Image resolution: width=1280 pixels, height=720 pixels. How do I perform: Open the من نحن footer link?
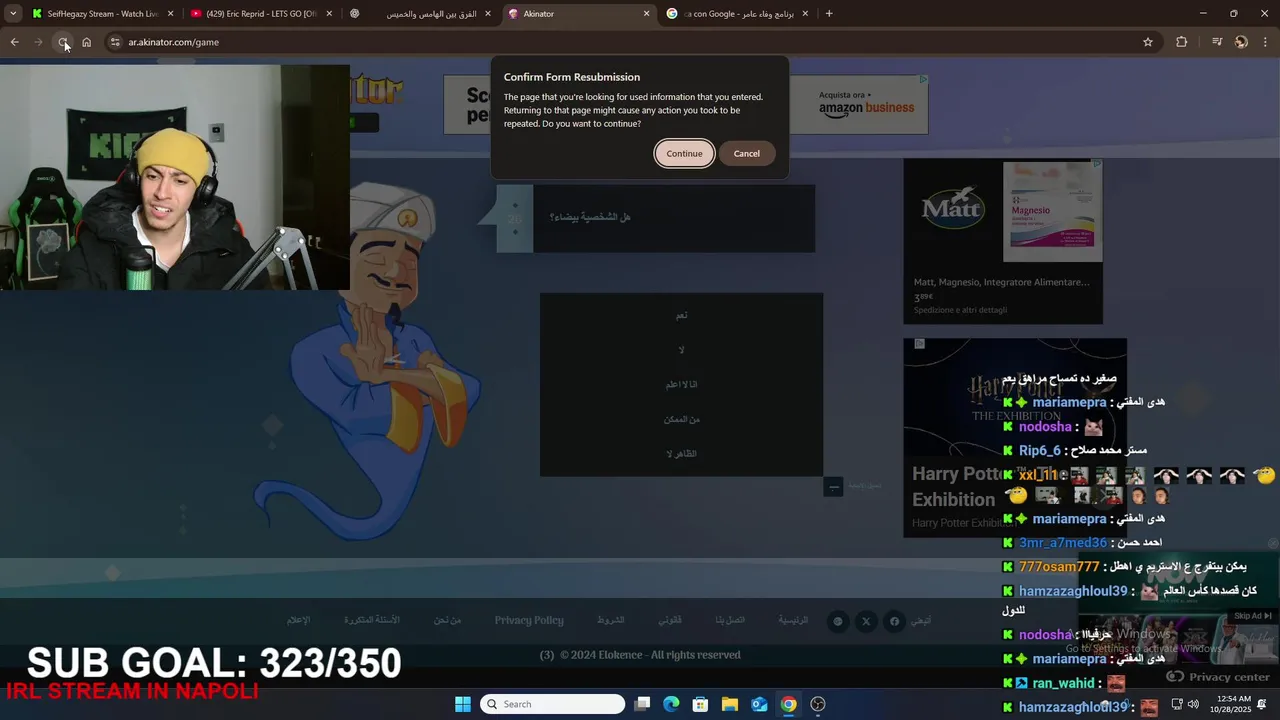(448, 620)
